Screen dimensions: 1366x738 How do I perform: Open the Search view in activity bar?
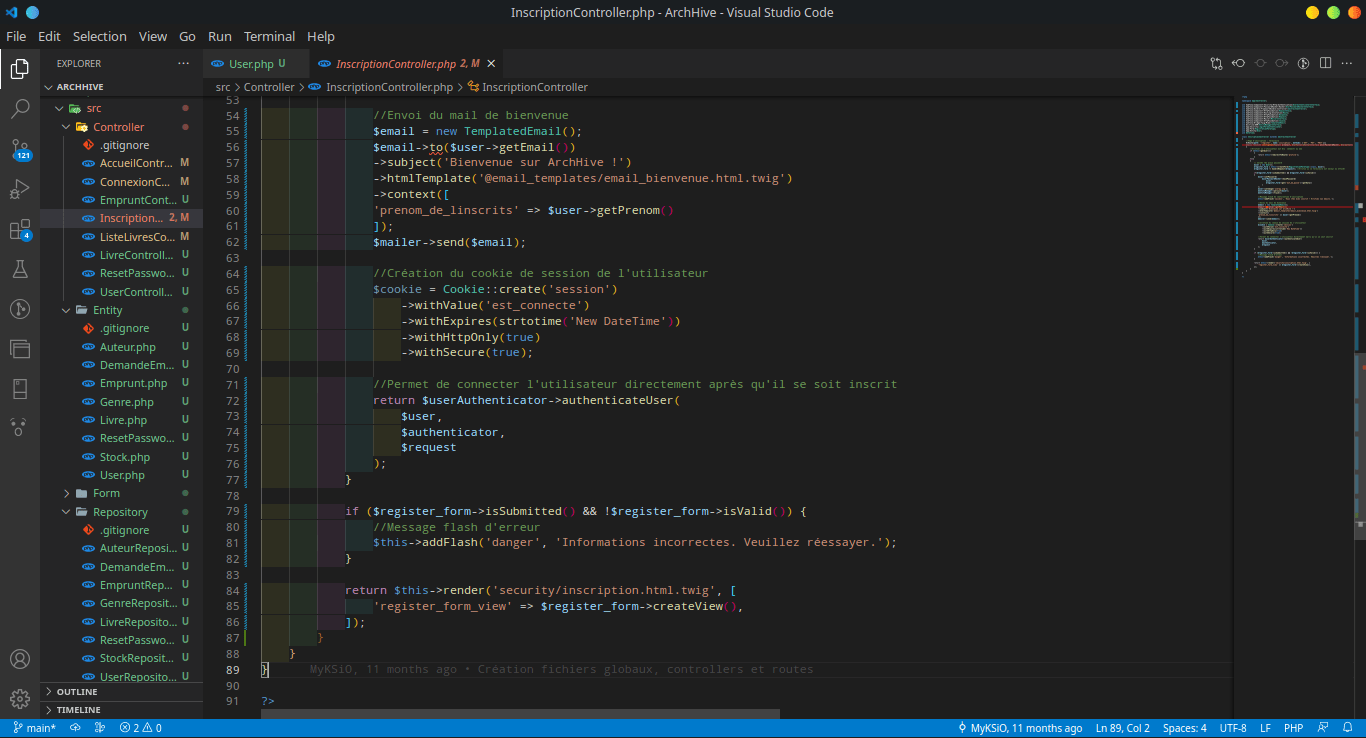pyautogui.click(x=20, y=109)
